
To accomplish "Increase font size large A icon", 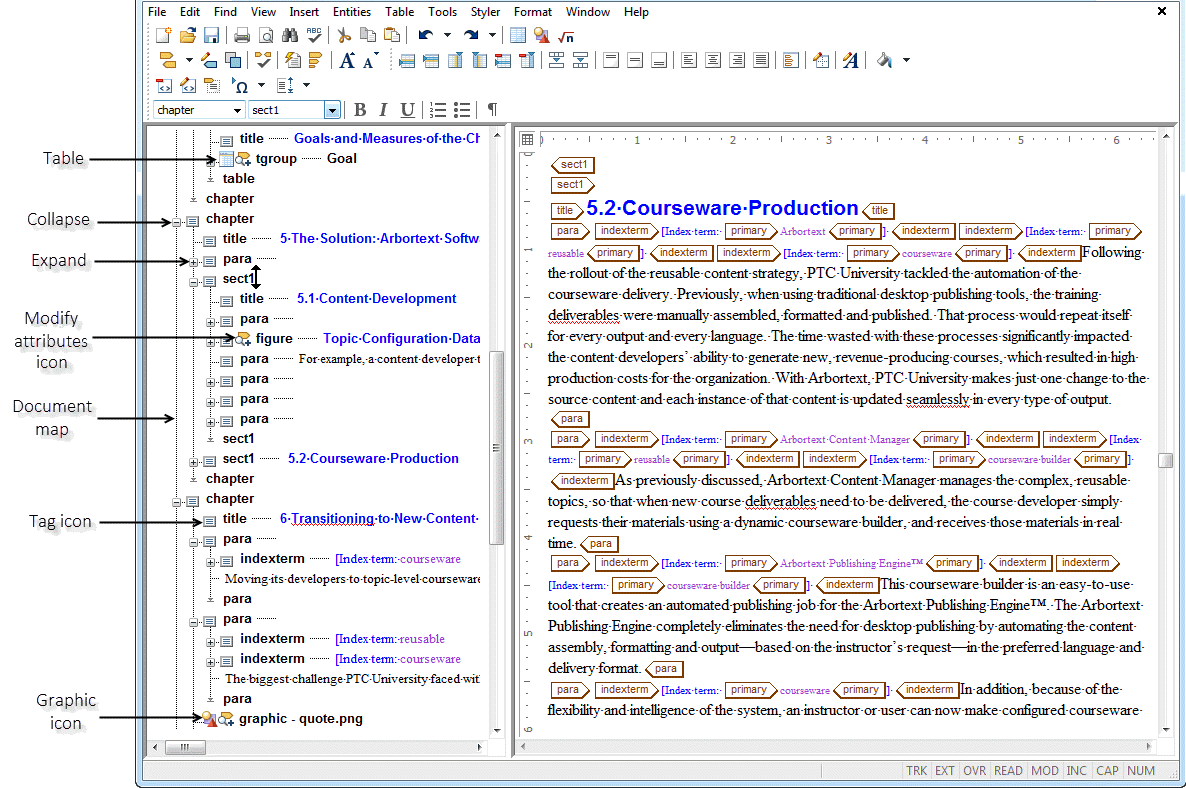I will pos(347,60).
